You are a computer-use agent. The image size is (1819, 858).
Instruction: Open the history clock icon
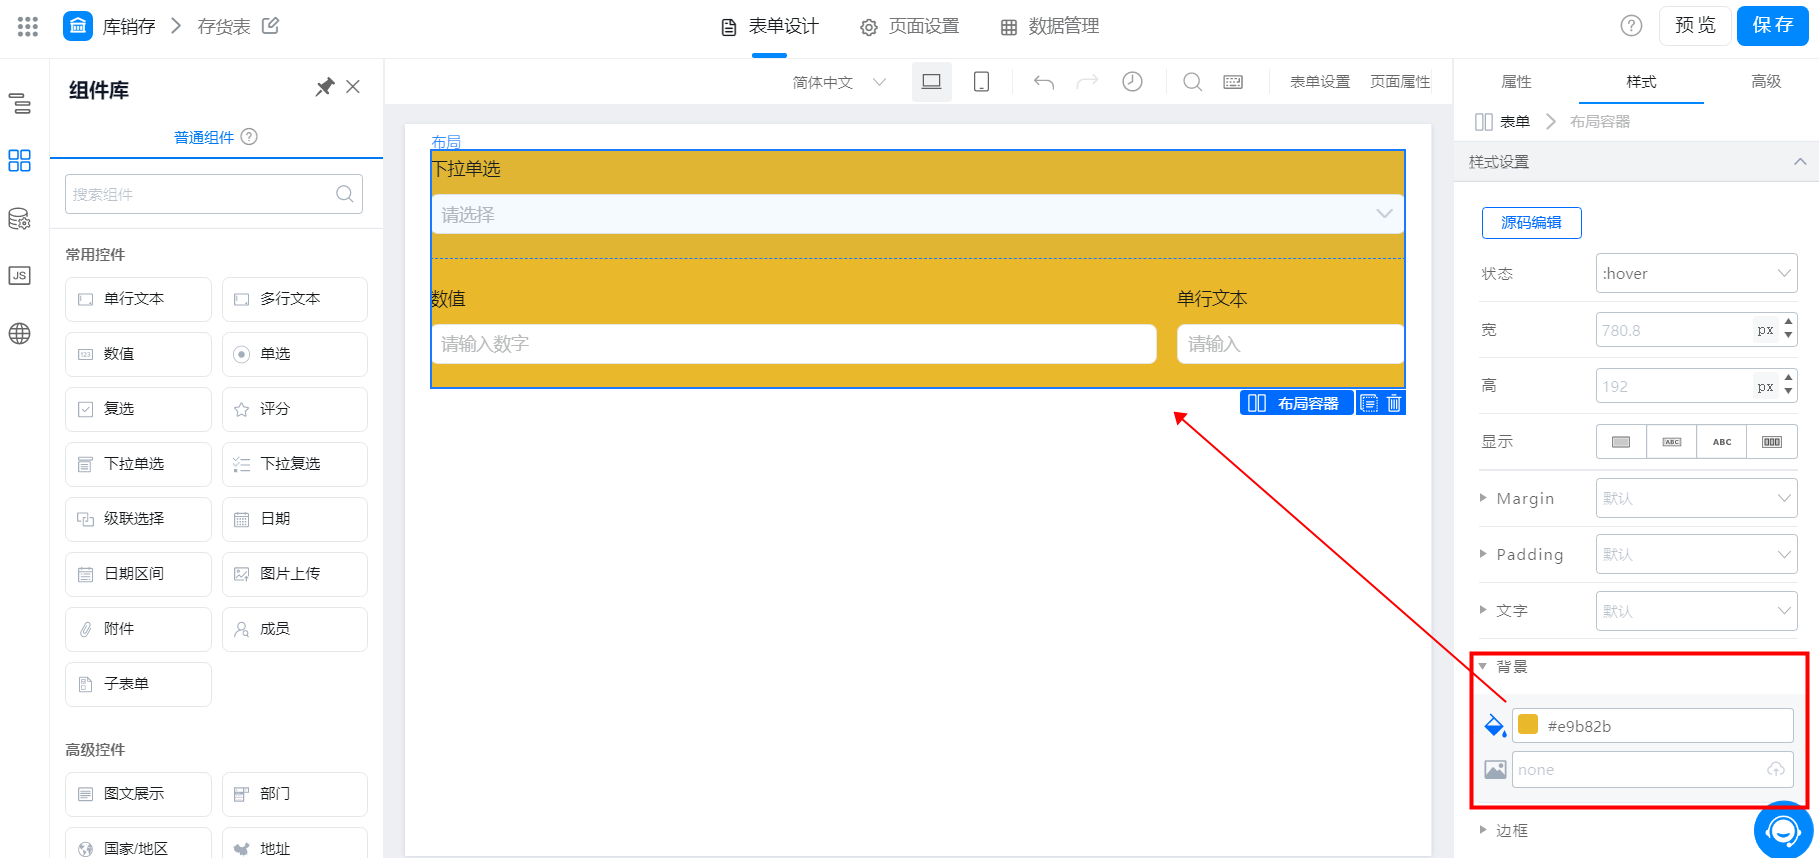1132,82
